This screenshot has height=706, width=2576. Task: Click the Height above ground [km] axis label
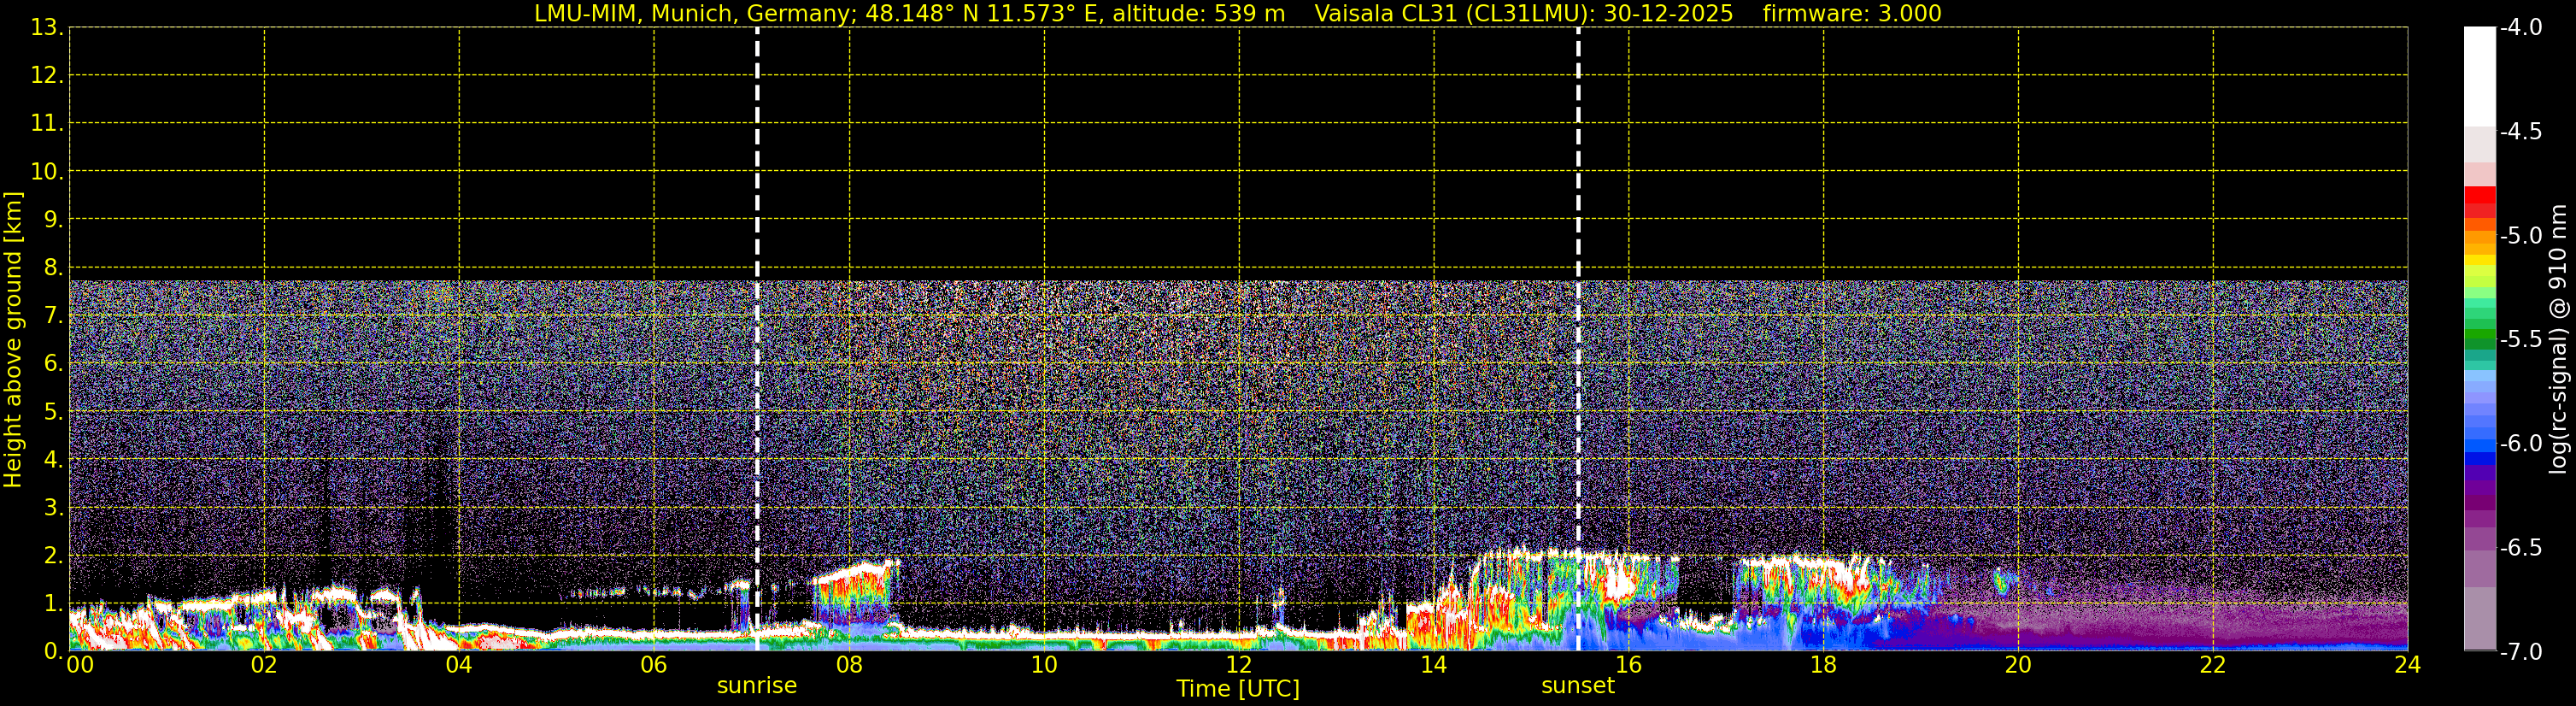pyautogui.click(x=13, y=340)
